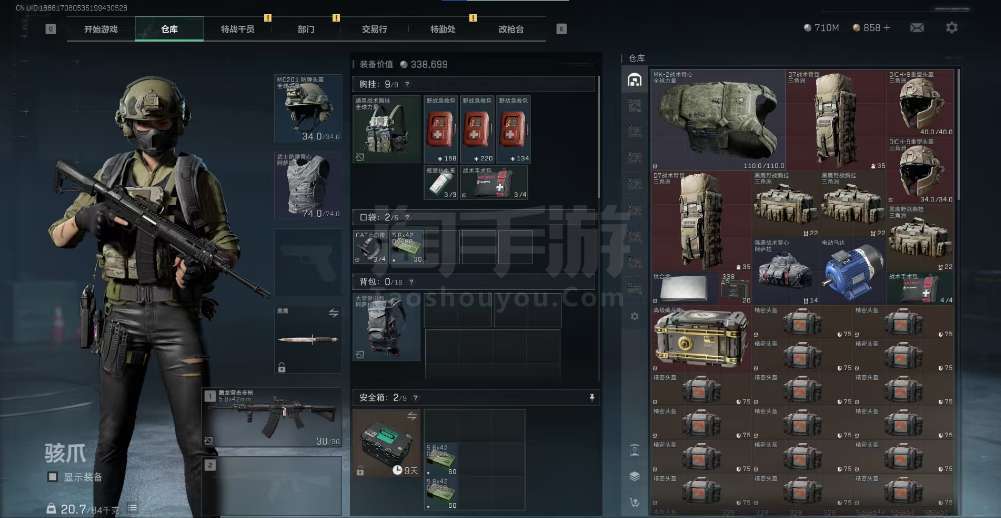Expand the weight details list icon

131,509
